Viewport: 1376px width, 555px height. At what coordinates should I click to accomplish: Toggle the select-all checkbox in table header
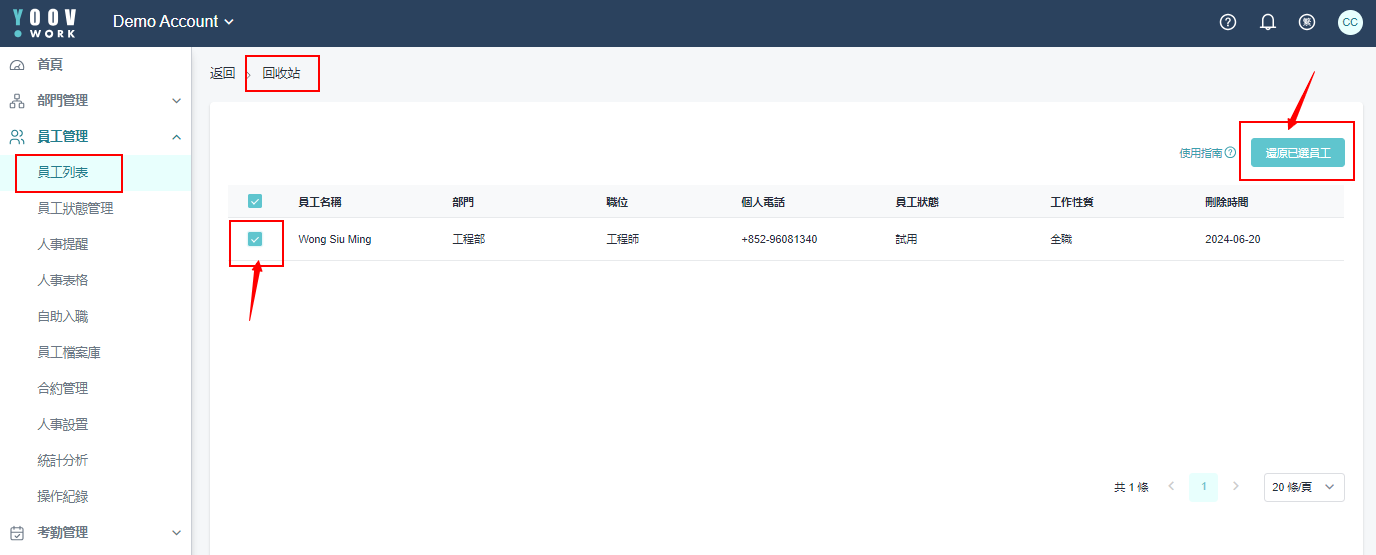tap(255, 201)
